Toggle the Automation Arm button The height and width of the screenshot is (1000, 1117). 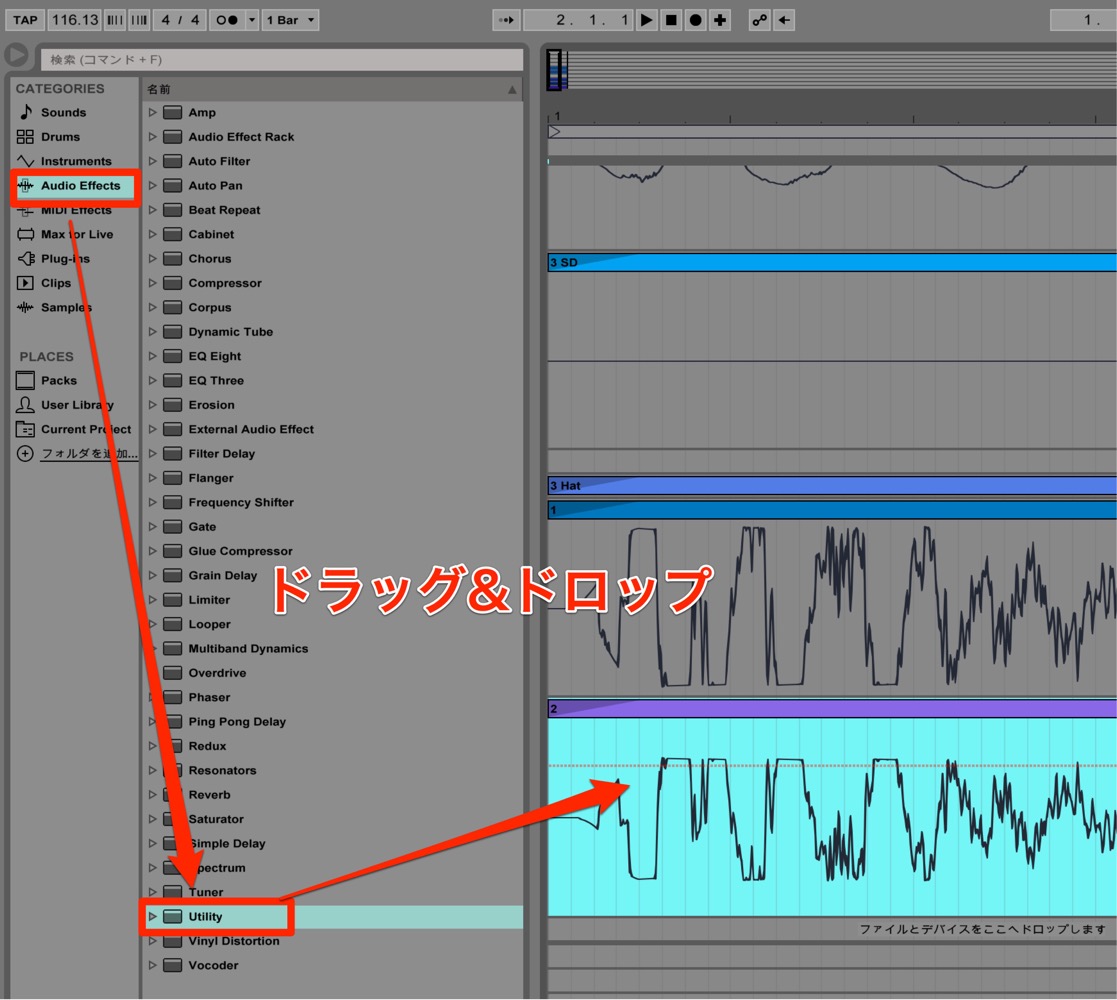pyautogui.click(x=759, y=20)
